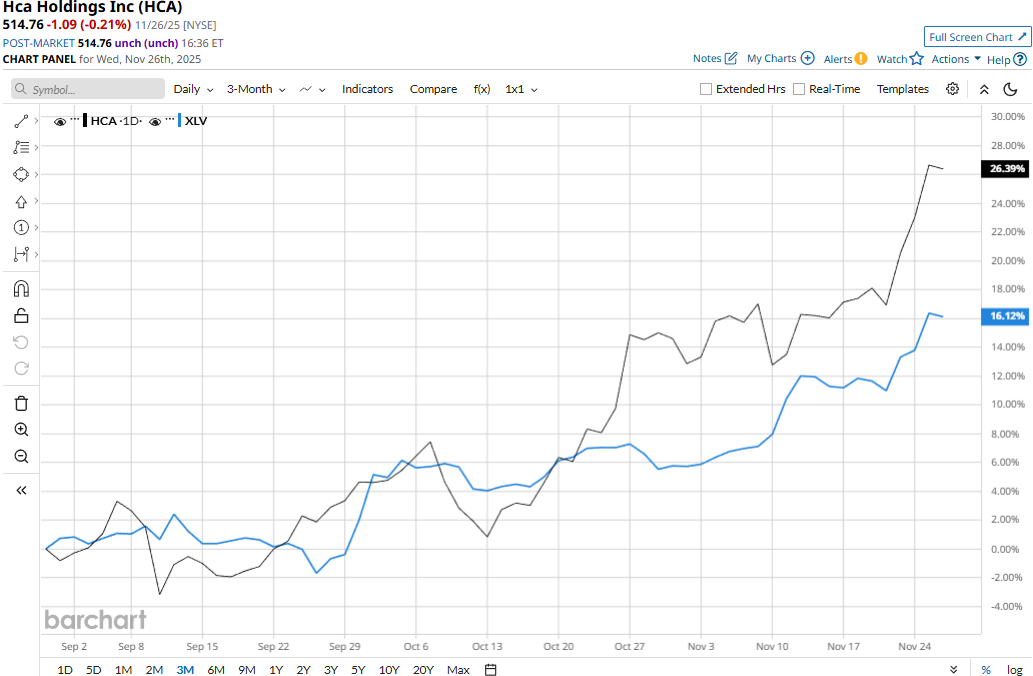Select the shapes drawing tool
Screen dimensions: 1033x676
pyautogui.click(x=21, y=175)
